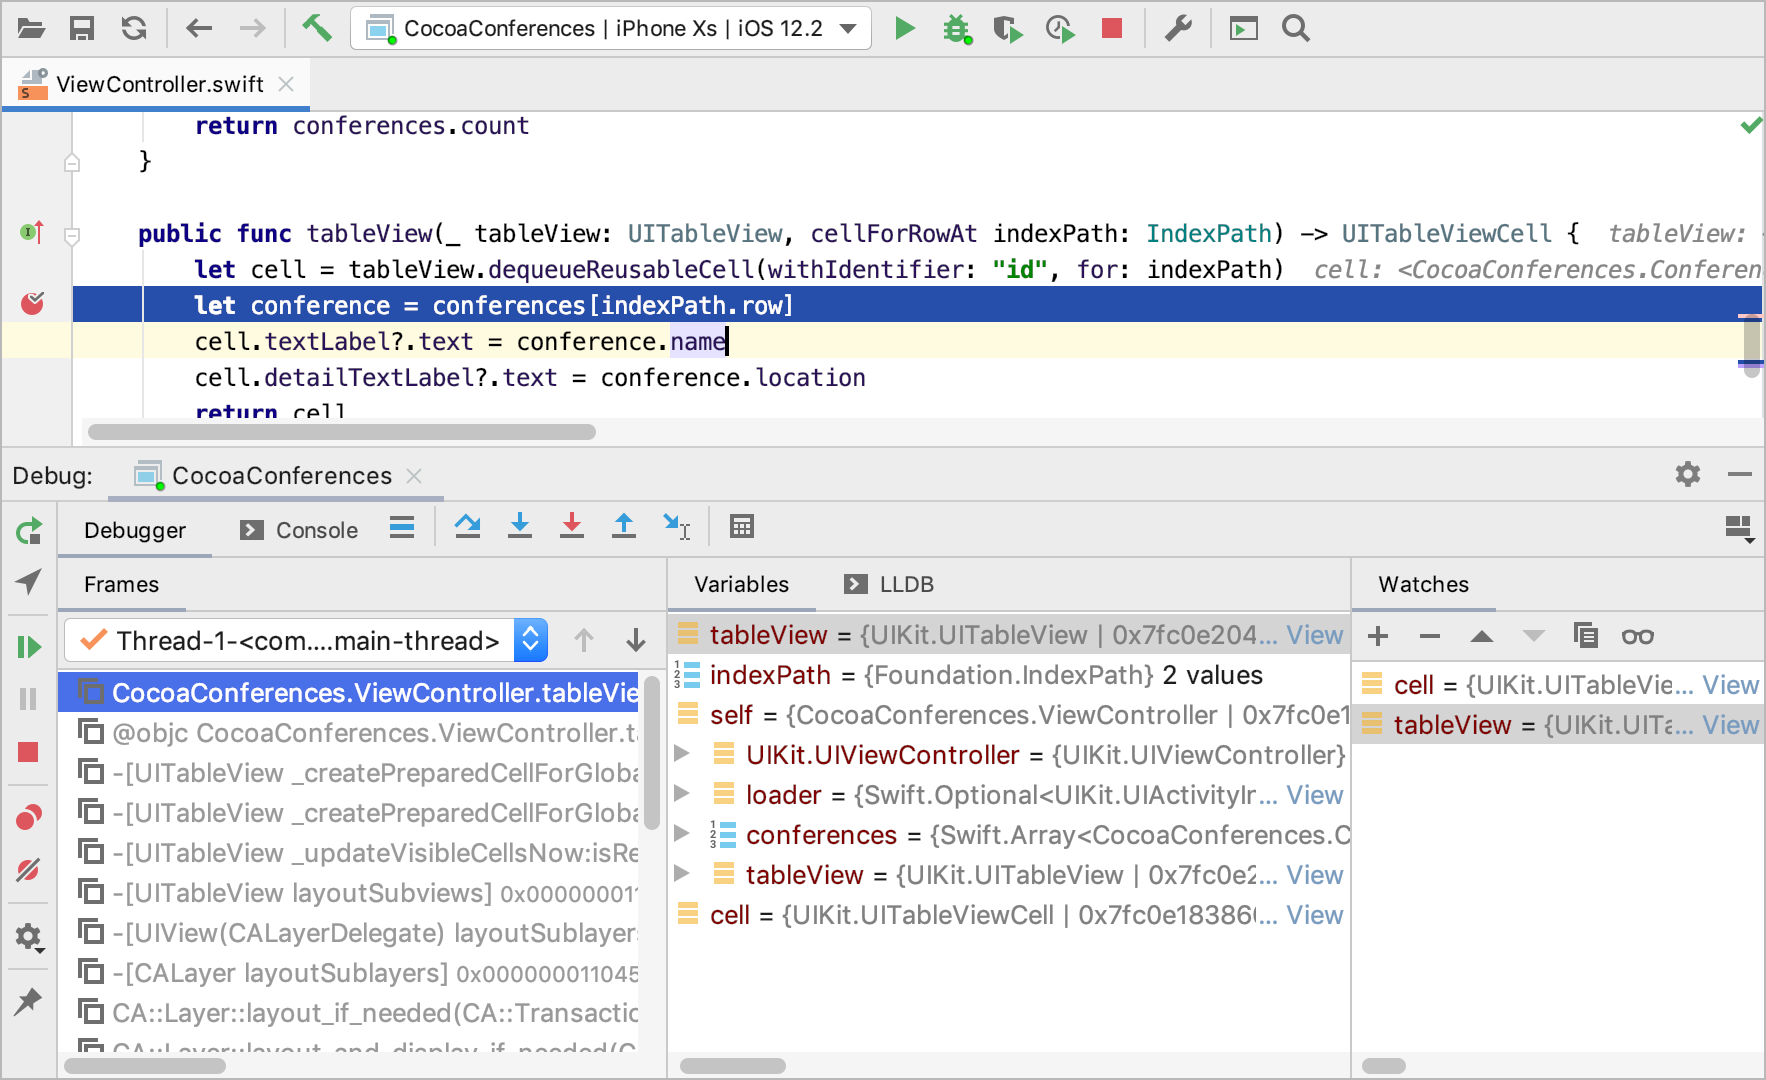1766x1080 pixels.
Task: Open debug panel gear settings
Action: (x=1688, y=474)
